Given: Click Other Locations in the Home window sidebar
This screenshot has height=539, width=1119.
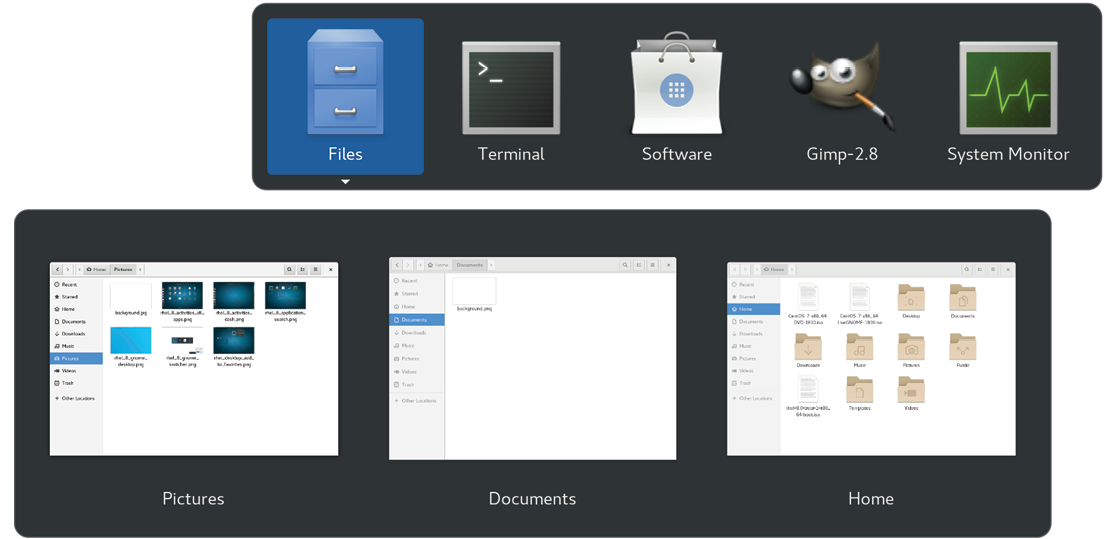Looking at the screenshot, I should [755, 398].
